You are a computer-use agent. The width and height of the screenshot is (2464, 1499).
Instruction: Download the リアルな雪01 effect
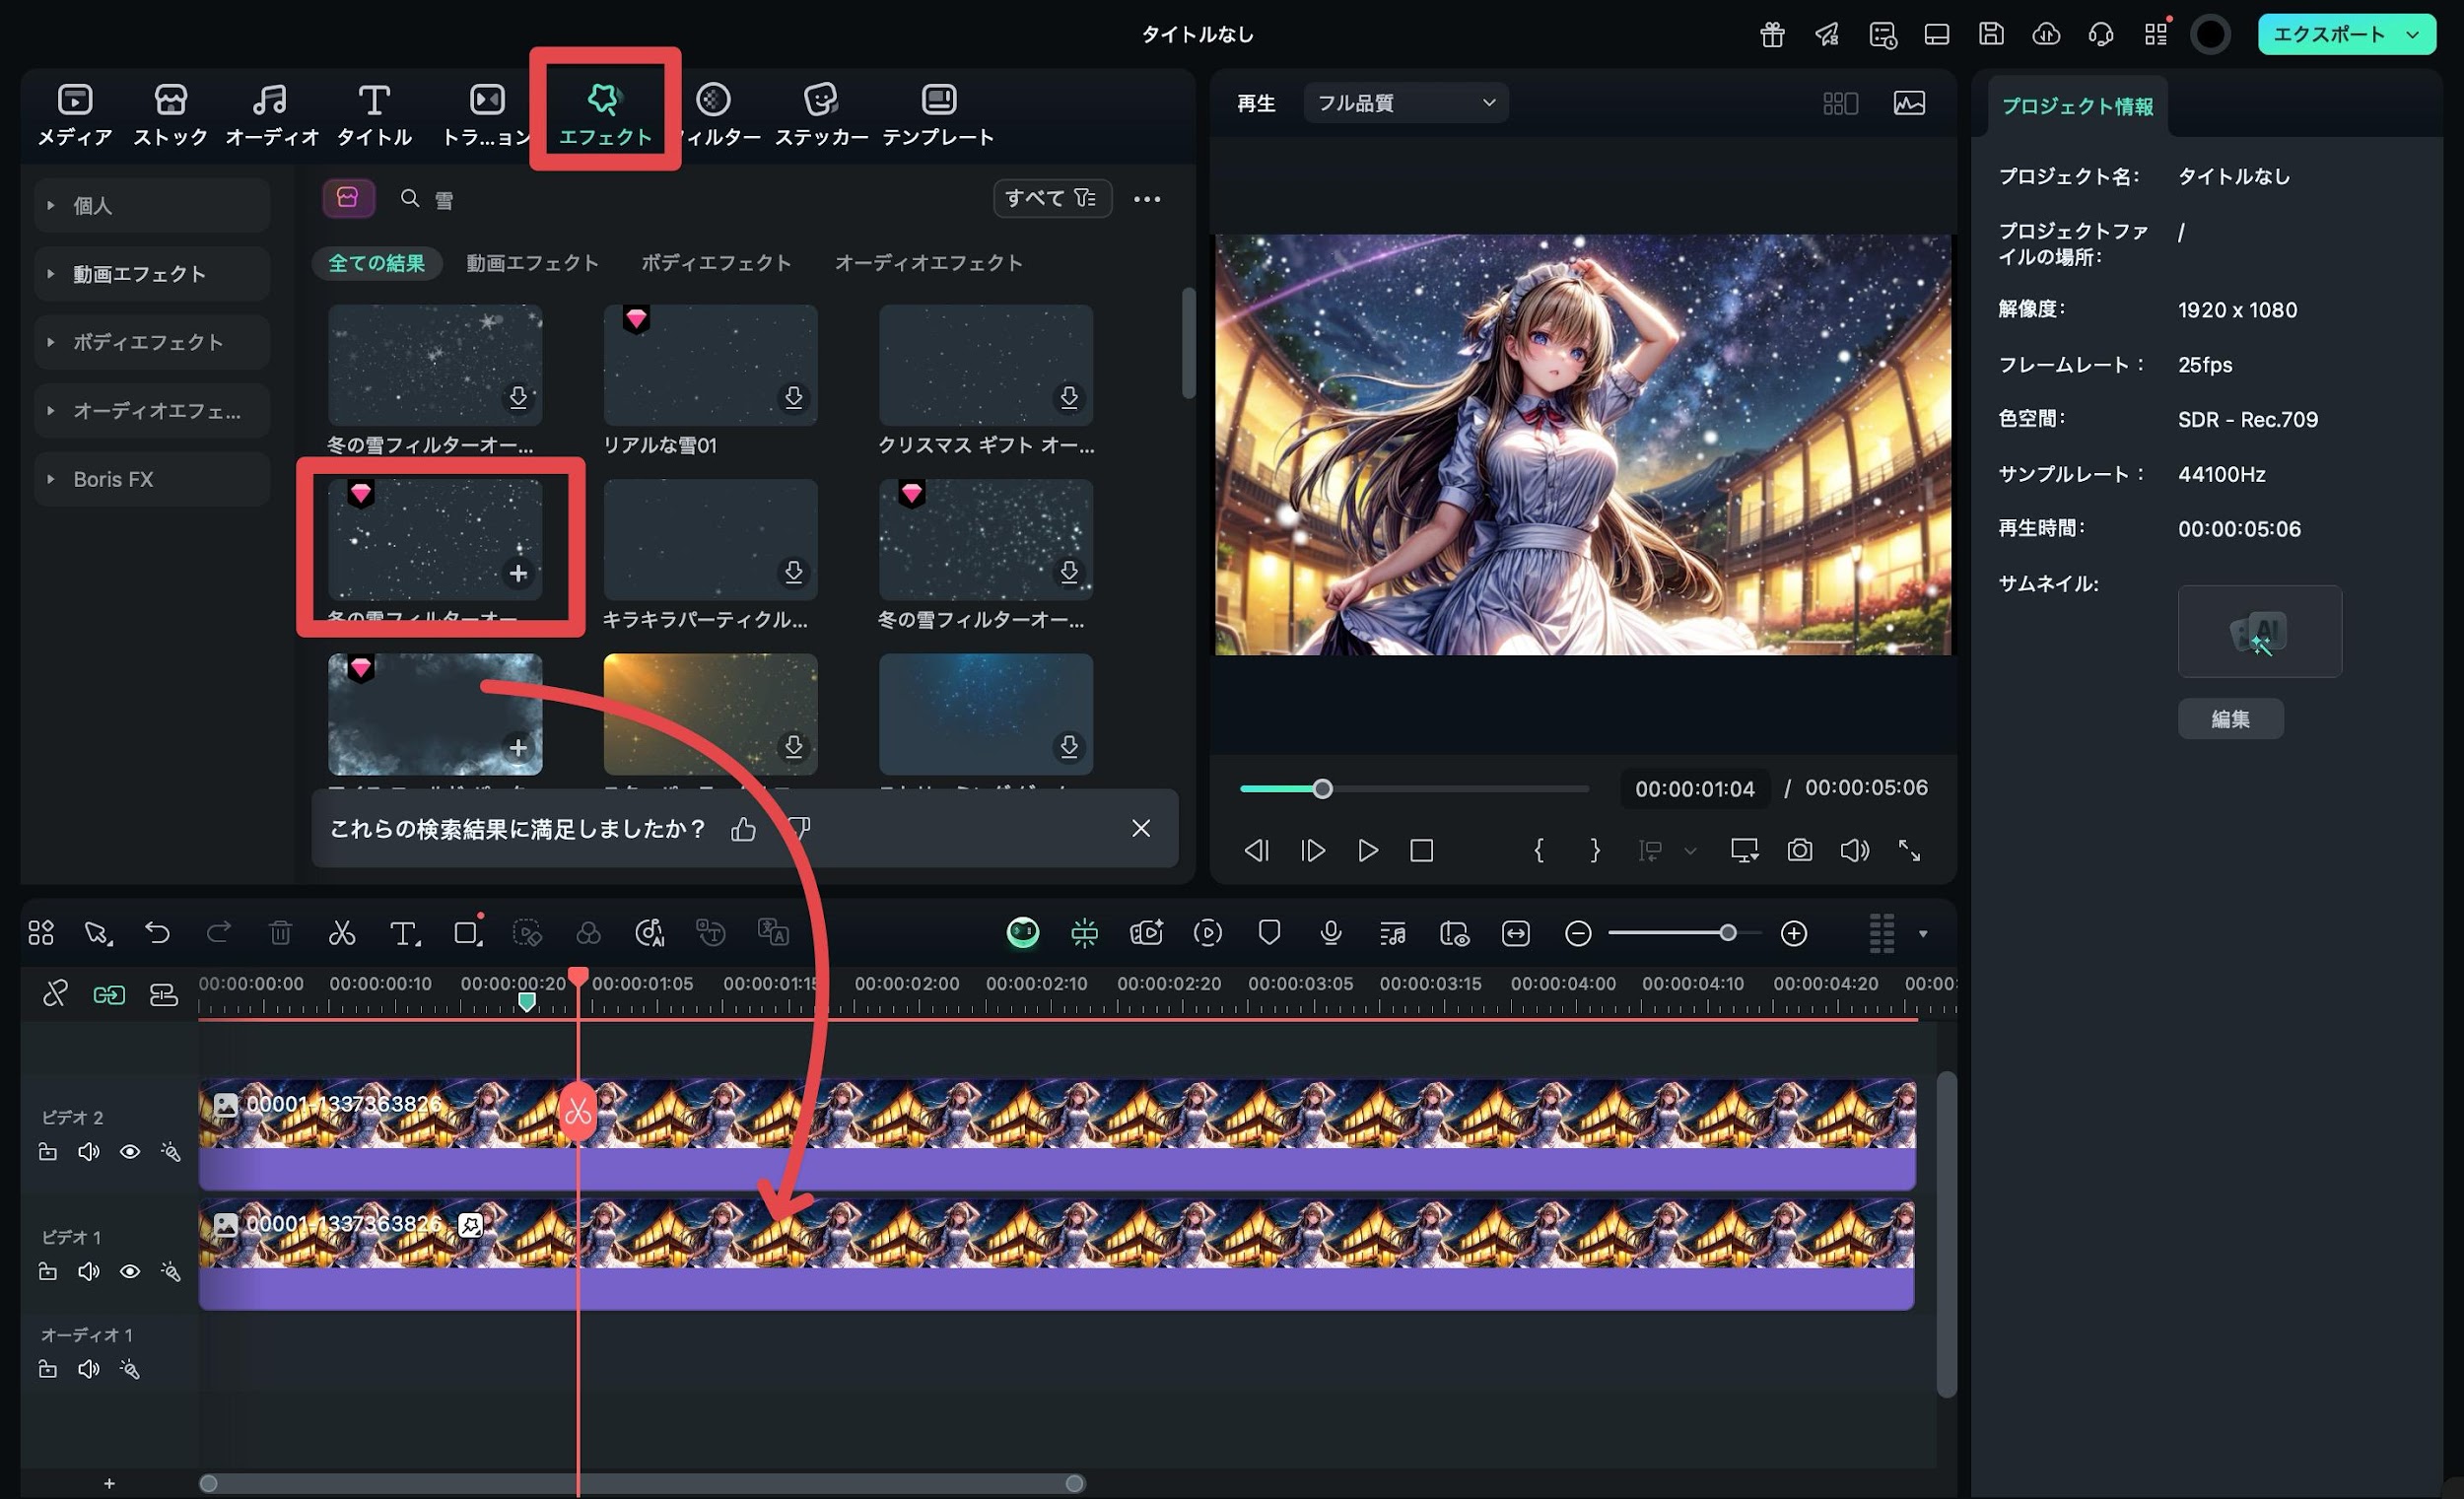click(x=793, y=397)
